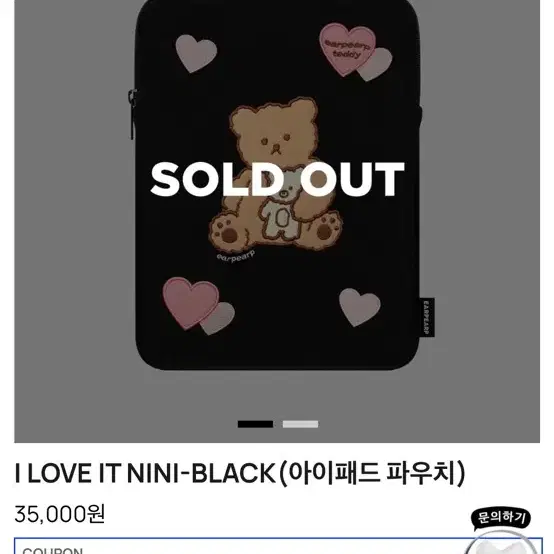Click the earpearp script logo under bear
The height and width of the screenshot is (554, 554).
pyautogui.click(x=236, y=255)
